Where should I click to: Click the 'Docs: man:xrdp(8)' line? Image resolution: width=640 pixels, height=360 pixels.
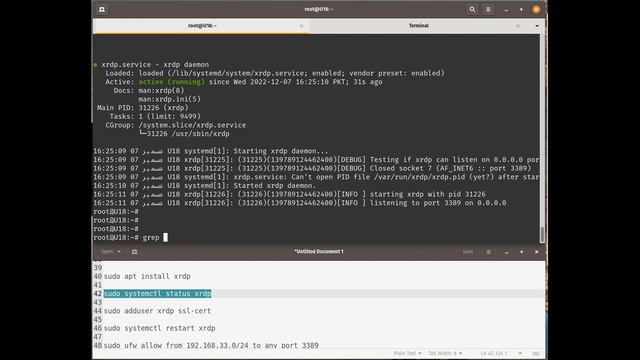tap(149, 91)
